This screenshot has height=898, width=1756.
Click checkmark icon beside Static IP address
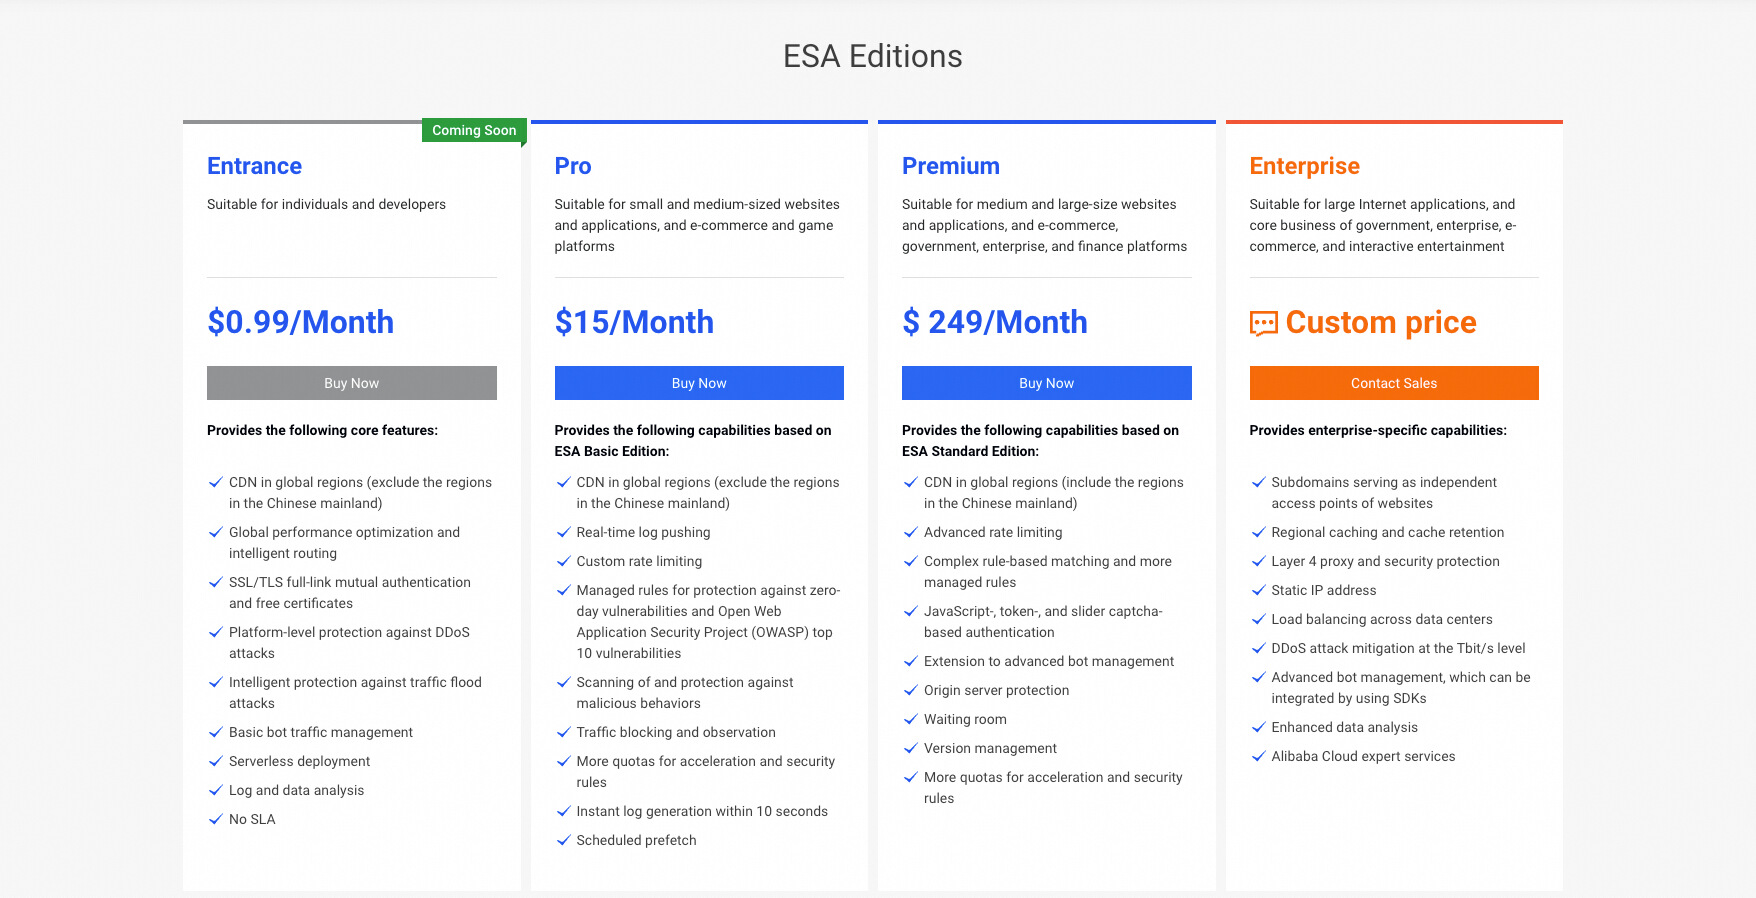(1259, 590)
